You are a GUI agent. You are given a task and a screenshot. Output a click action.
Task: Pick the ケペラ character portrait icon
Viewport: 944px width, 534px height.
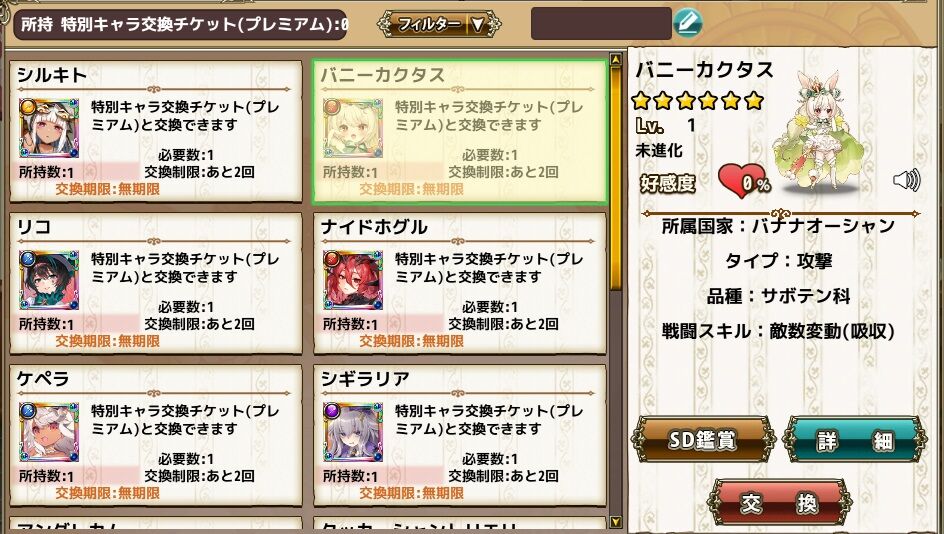49,432
